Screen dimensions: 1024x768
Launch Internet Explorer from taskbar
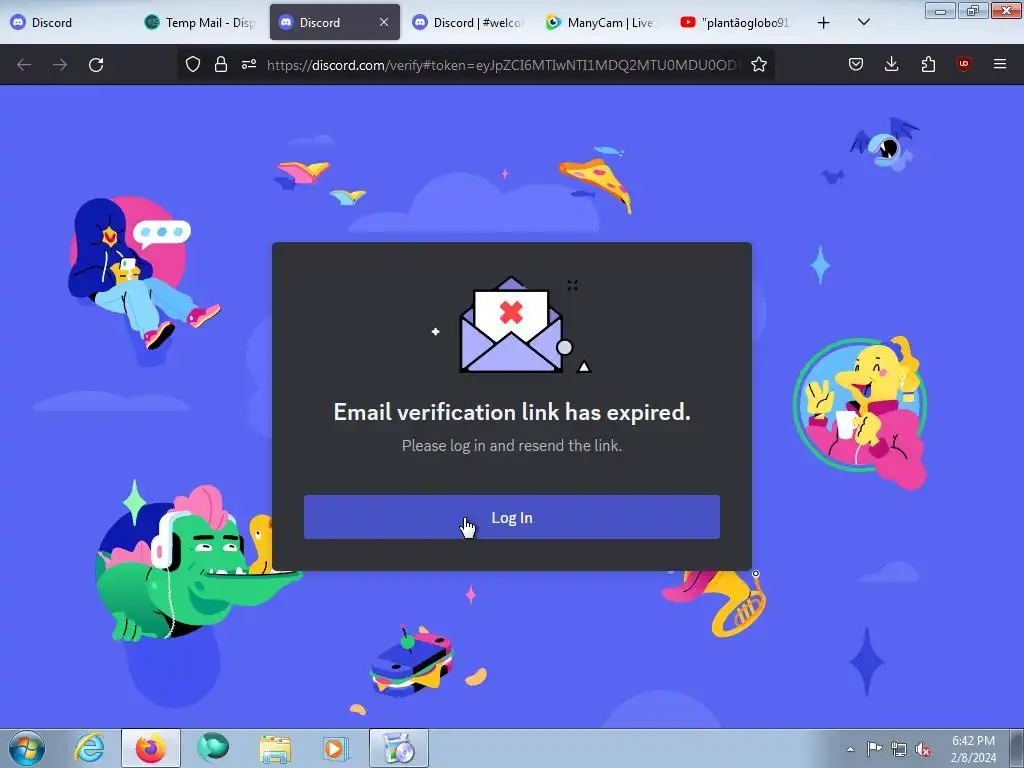point(89,748)
